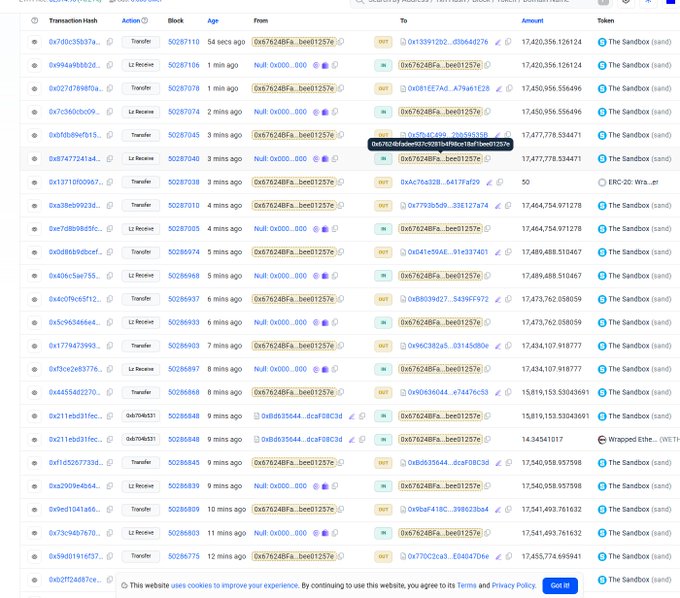Click the Action column header
The height and width of the screenshot is (598, 680).
point(131,20)
